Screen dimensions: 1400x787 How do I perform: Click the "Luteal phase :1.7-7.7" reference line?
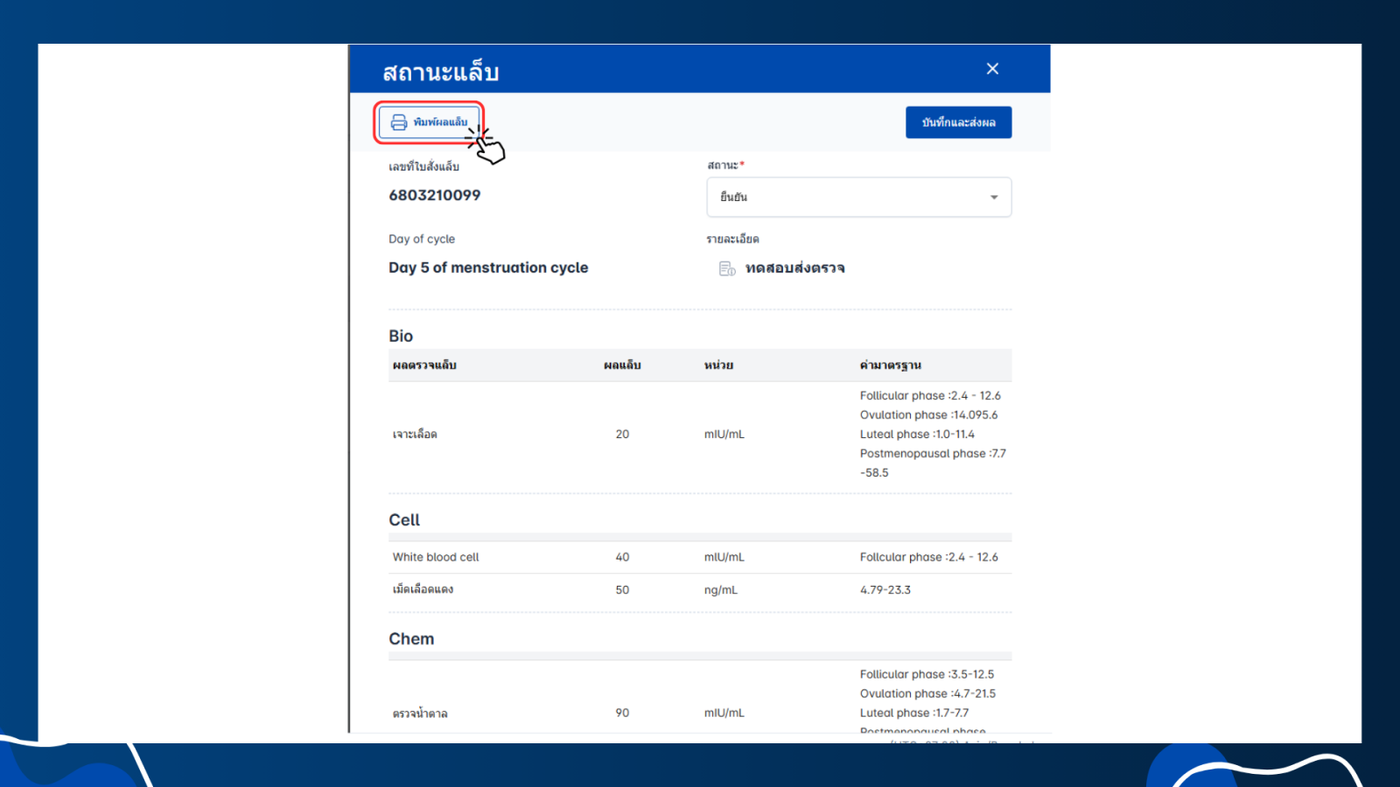point(913,713)
